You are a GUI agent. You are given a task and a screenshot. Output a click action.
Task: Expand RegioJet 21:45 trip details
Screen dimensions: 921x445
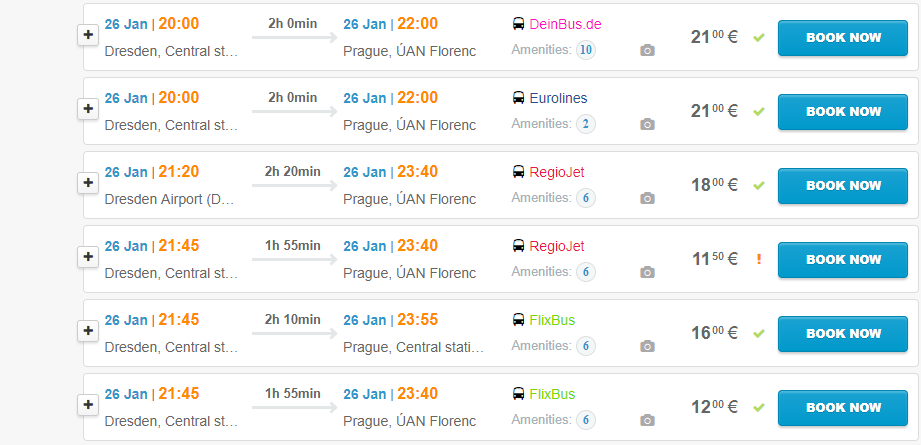coord(88,257)
